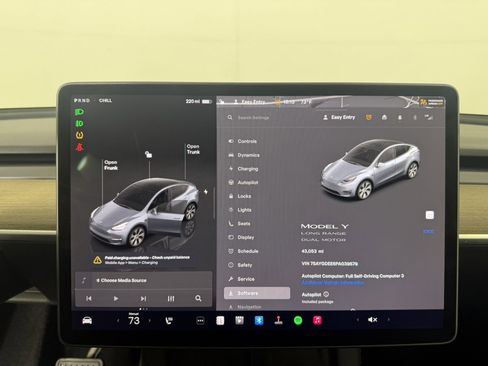
Task: Tap the muted speaker volume icon
Action: tap(372, 320)
